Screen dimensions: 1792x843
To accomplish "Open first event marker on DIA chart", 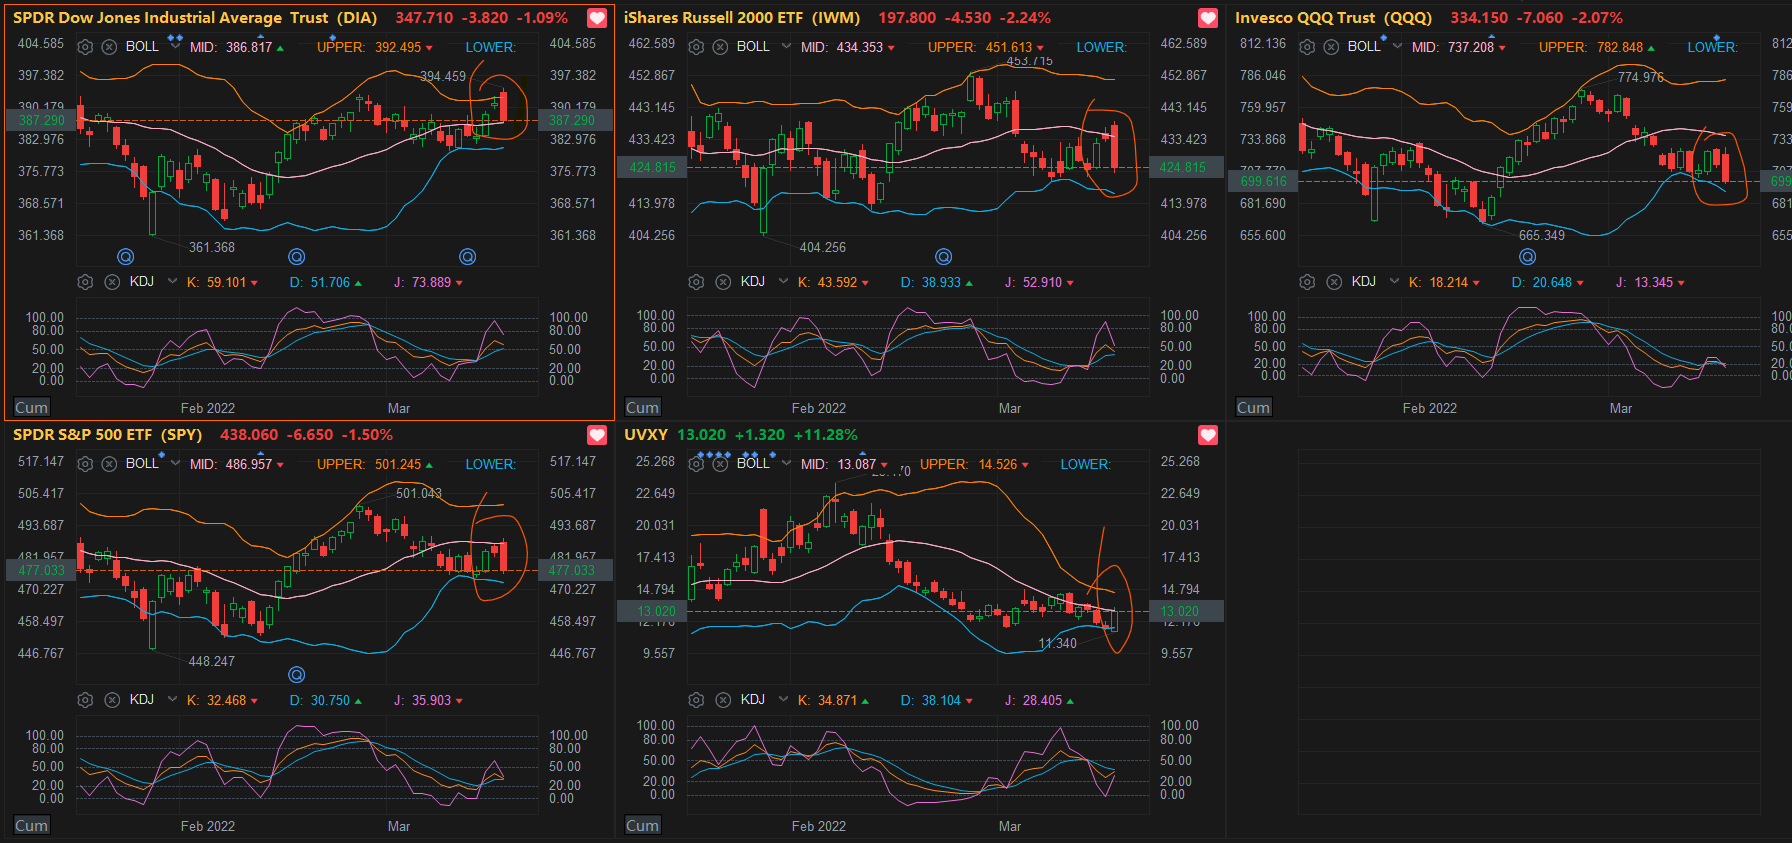I will pyautogui.click(x=126, y=257).
